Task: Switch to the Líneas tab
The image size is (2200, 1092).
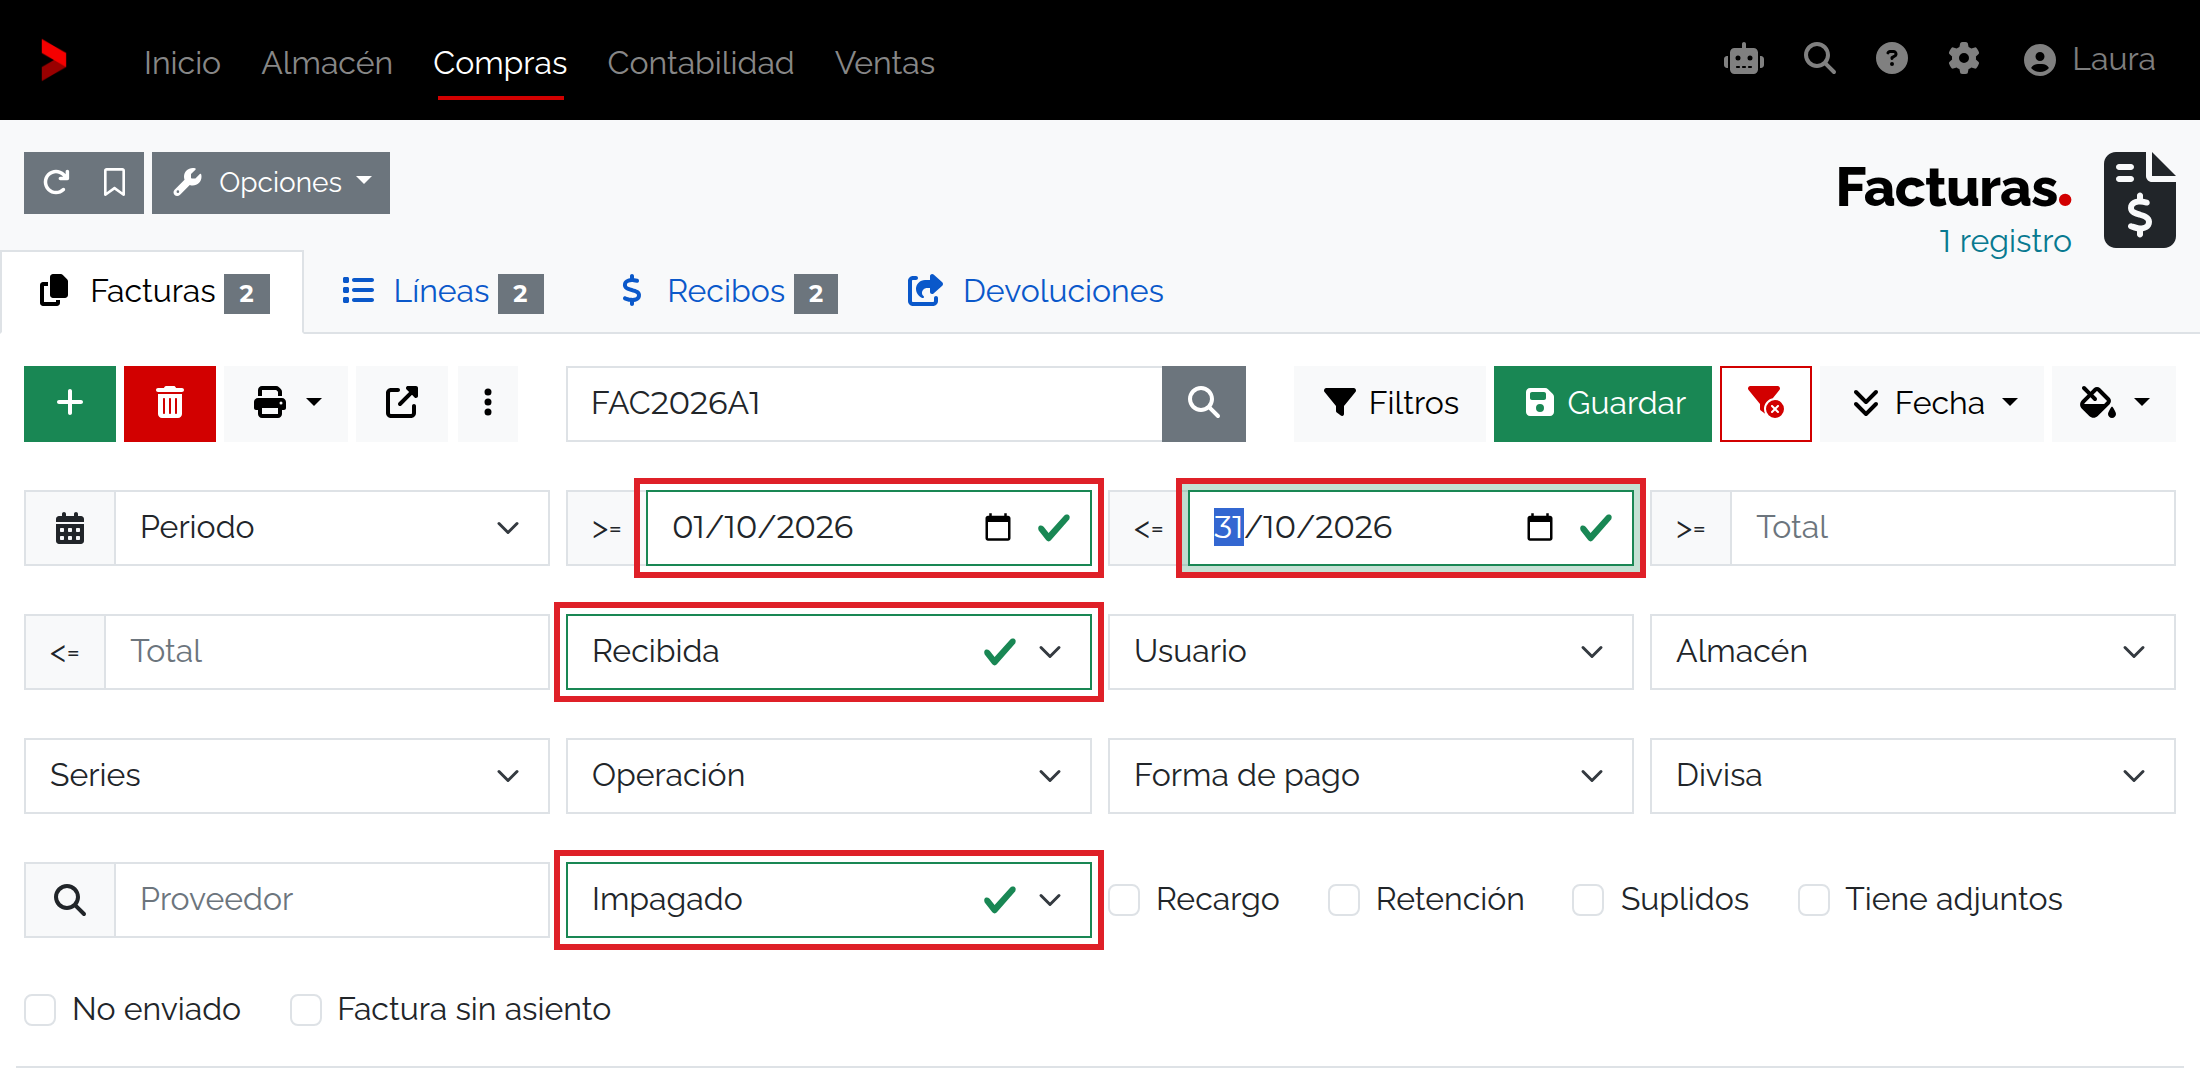Action: 442,292
